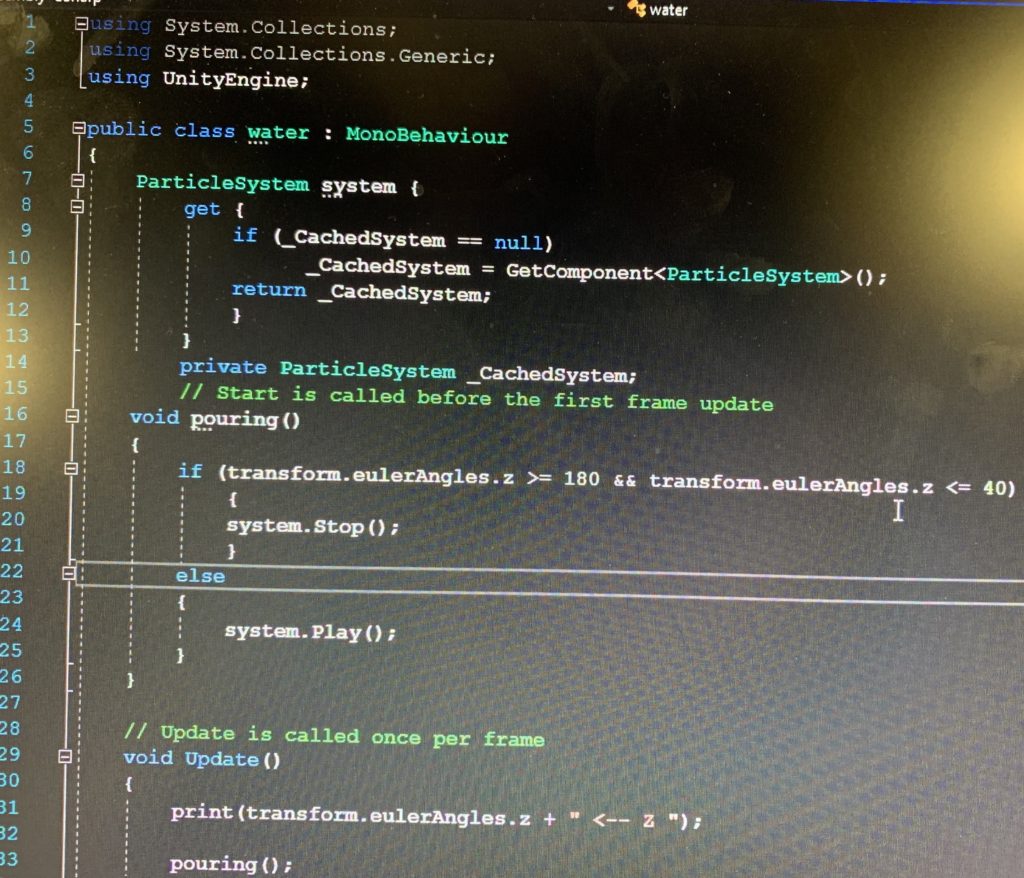This screenshot has height=878, width=1024.
Task: Click 'null' in the if condition
Action: pyautogui.click(x=518, y=242)
